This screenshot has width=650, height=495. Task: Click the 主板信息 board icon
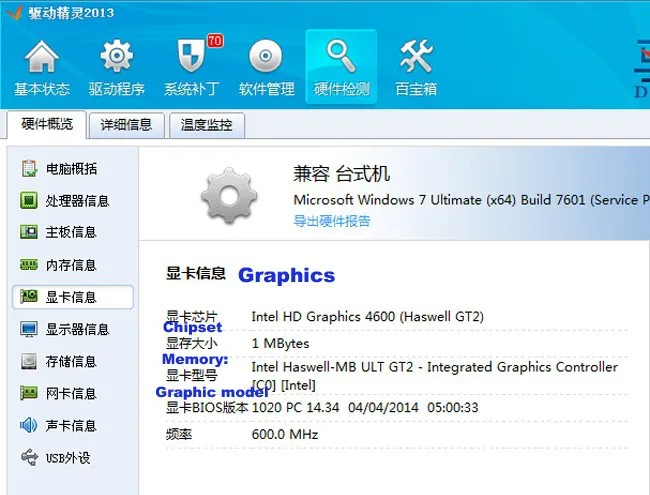[29, 232]
